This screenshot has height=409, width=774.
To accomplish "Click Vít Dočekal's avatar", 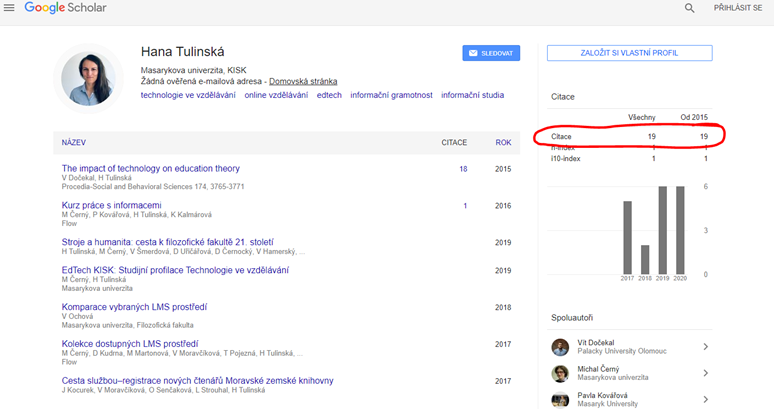I will pos(561,347).
